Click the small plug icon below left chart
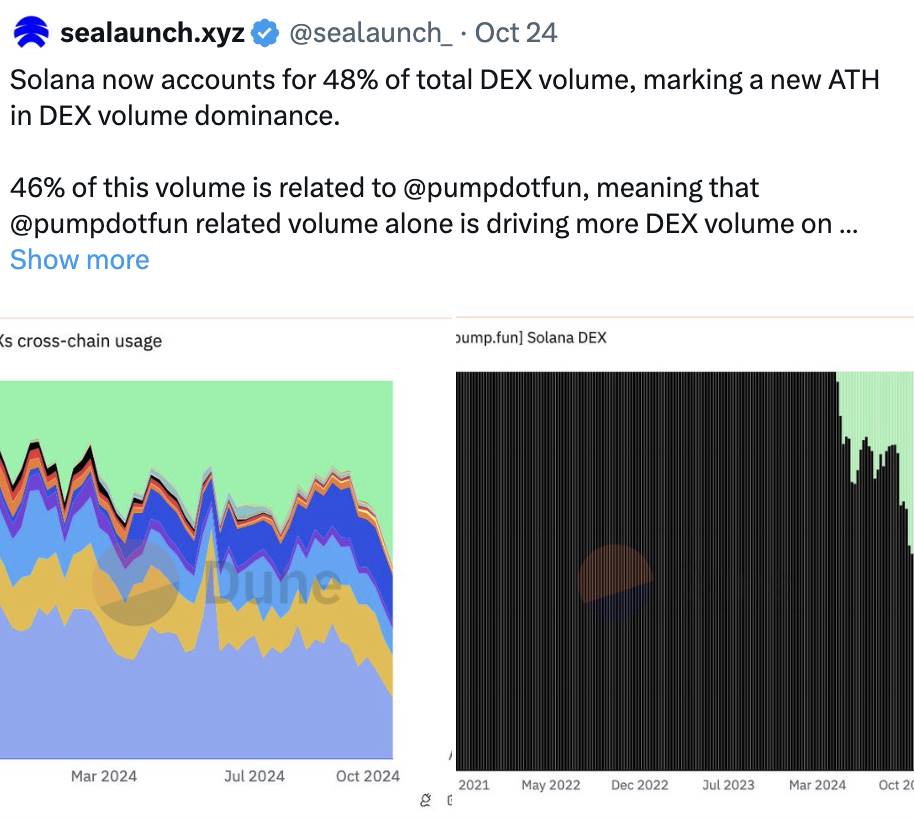914x820 pixels. pos(427,801)
